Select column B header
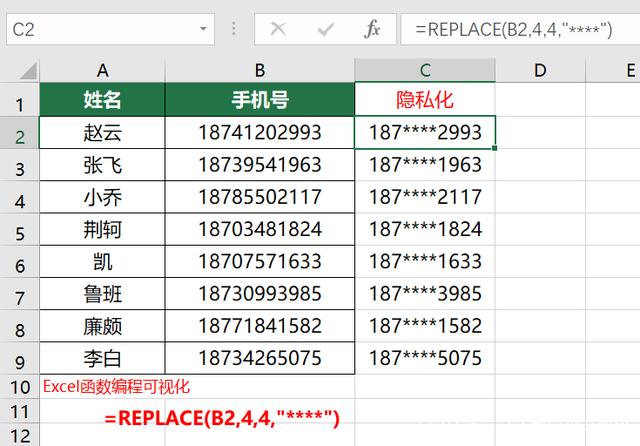Screen dimensions: 640x446 tap(259, 70)
